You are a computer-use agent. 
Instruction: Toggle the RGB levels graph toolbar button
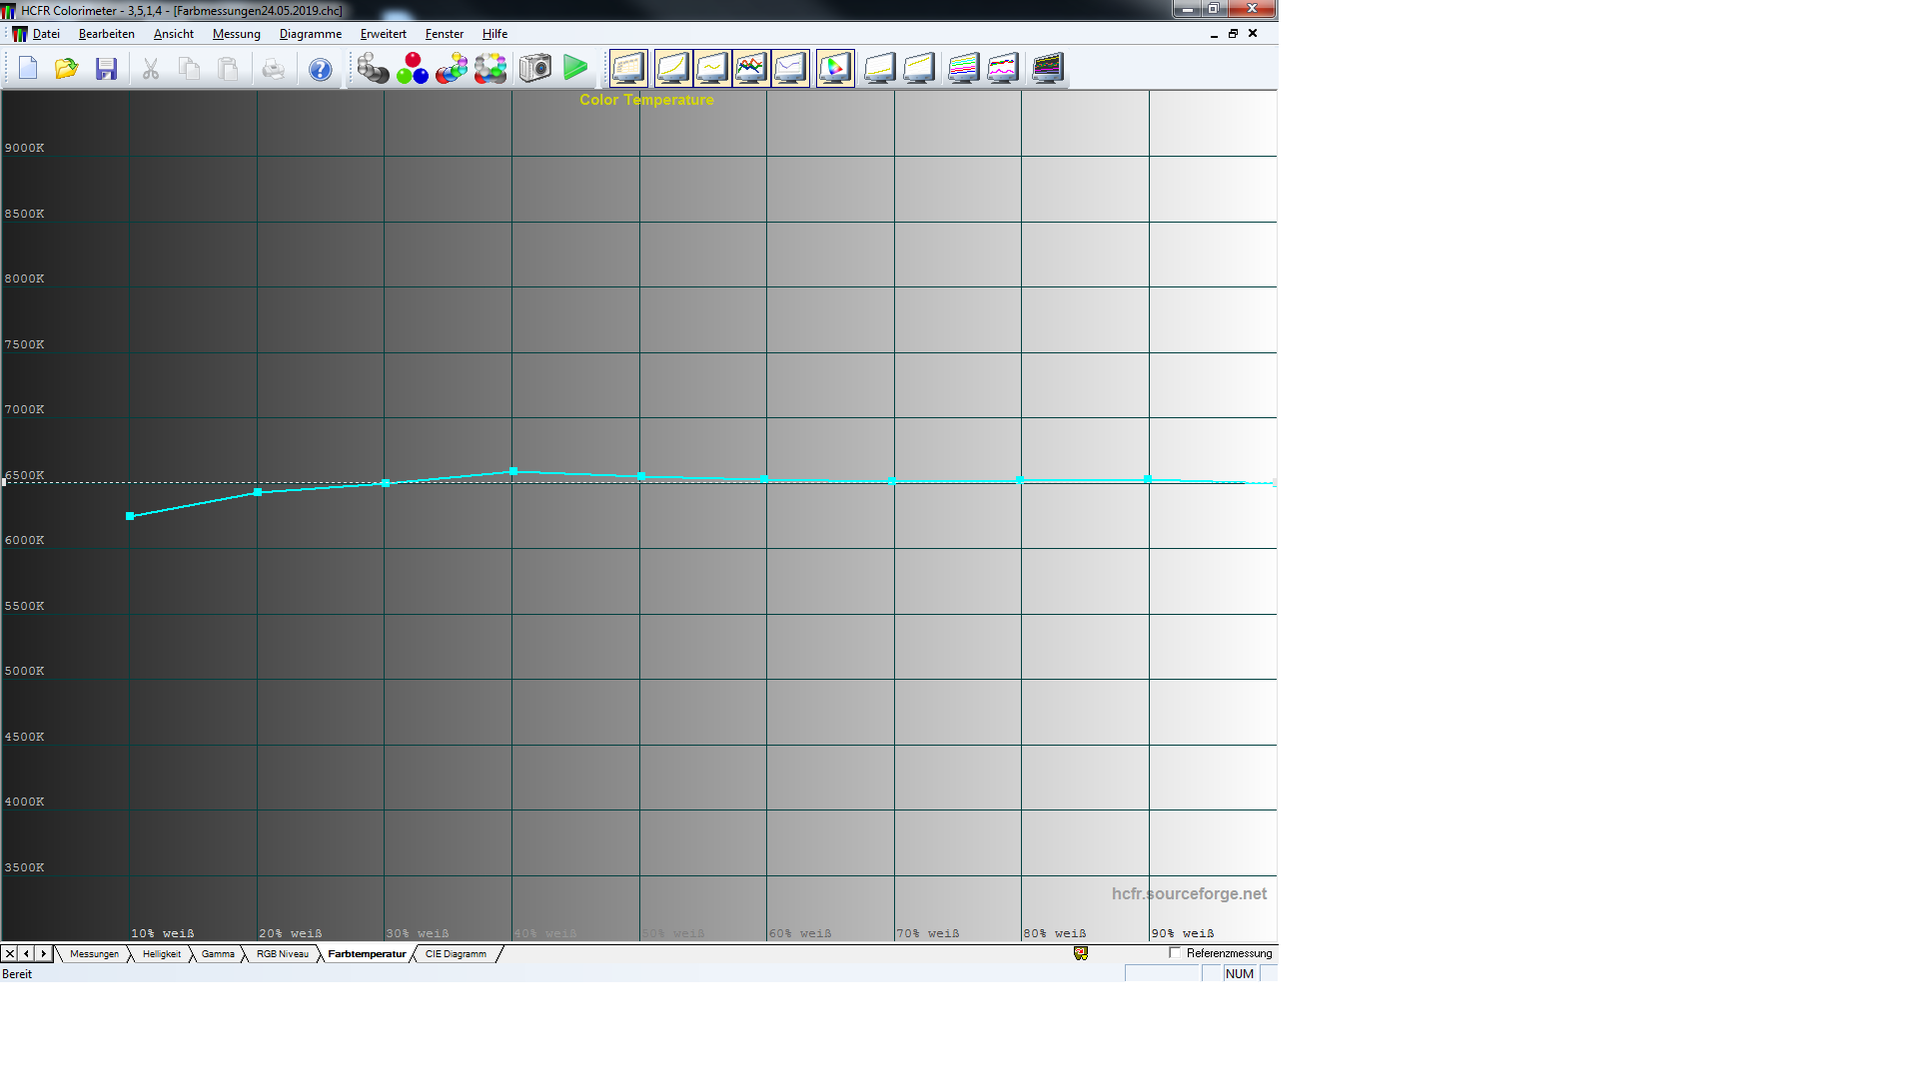pos(751,69)
